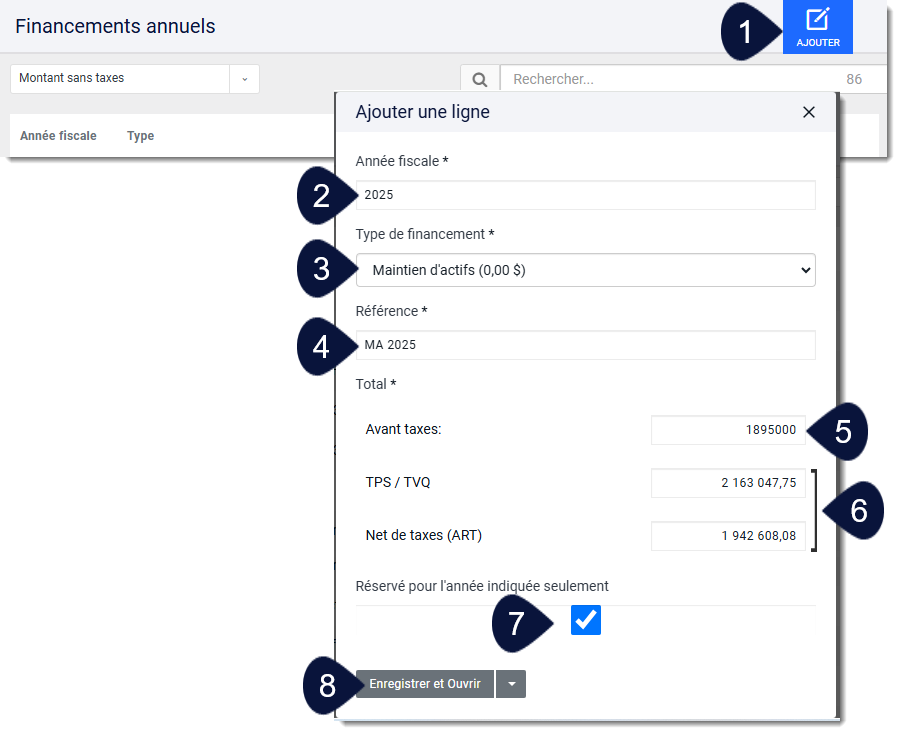Open the Montant sans taxes dropdown
This screenshot has height=733, width=899.
(x=135, y=79)
